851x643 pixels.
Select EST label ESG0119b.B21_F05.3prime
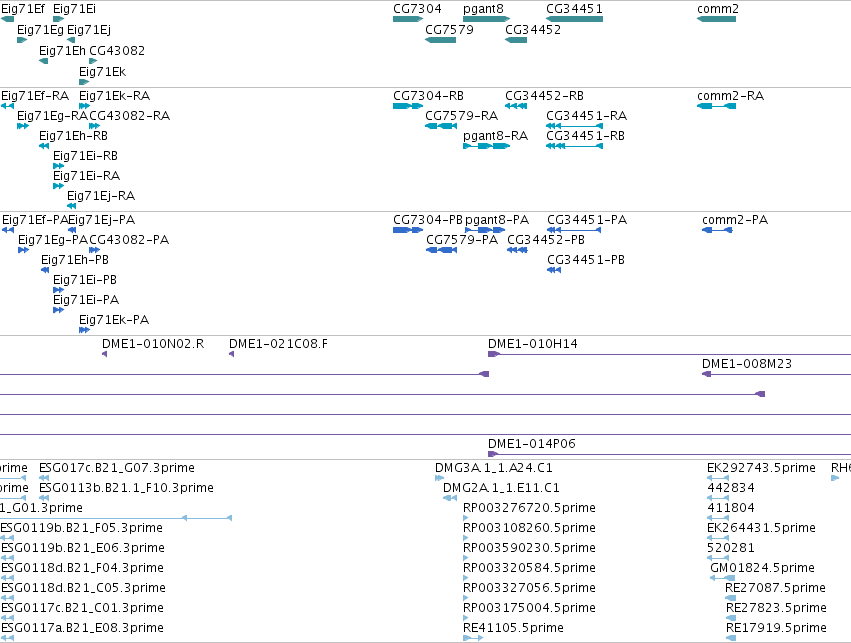82,528
